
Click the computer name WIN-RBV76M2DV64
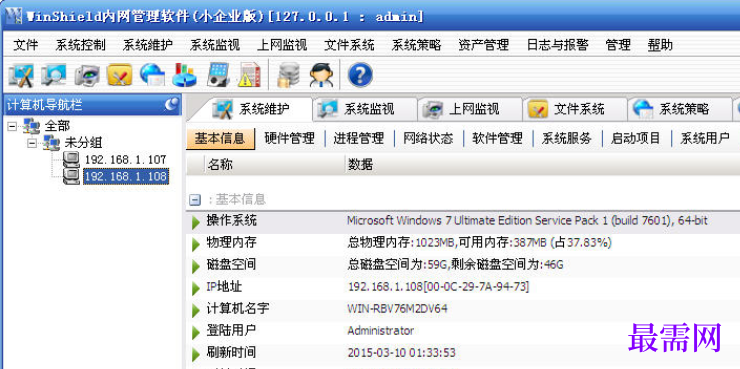click(x=397, y=309)
